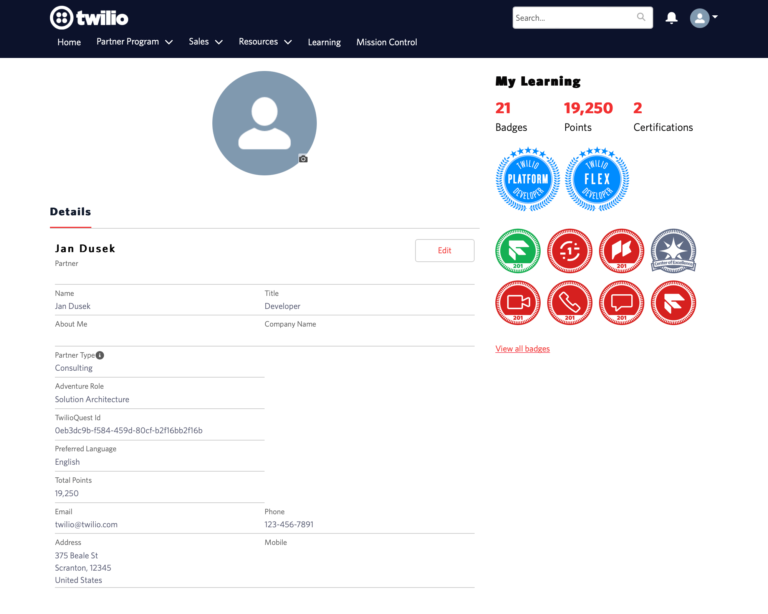The height and width of the screenshot is (614, 768).
Task: Expand the Sales dropdown menu
Action: [205, 42]
